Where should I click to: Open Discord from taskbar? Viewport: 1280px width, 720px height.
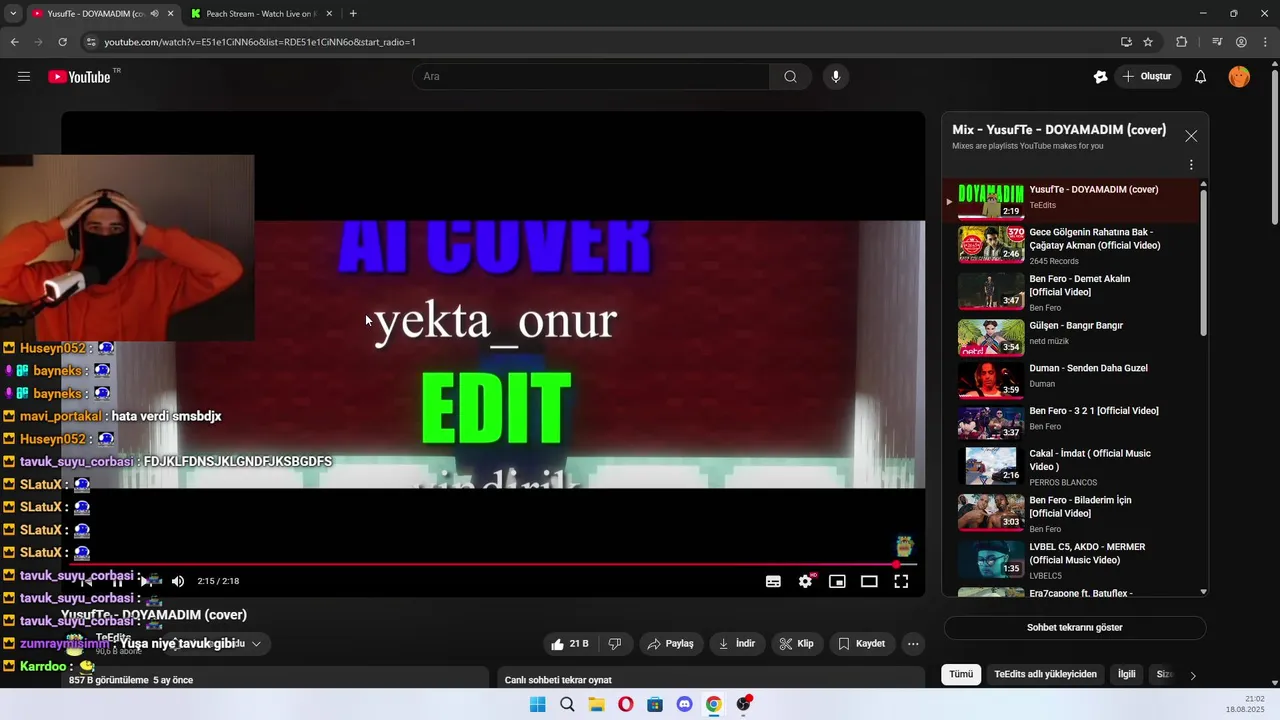coord(684,704)
